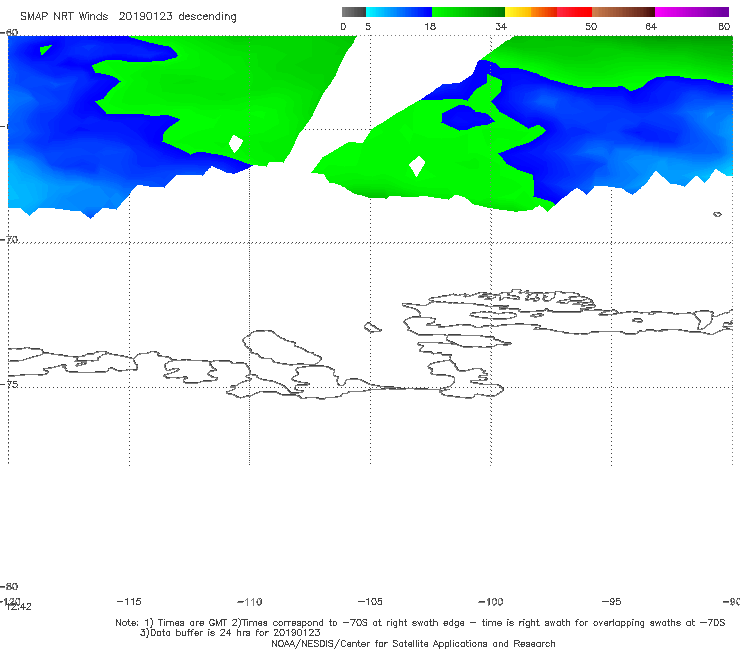This screenshot has width=740, height=650.
Task: Click the brown segment of the wind scale
Action: tap(623, 12)
